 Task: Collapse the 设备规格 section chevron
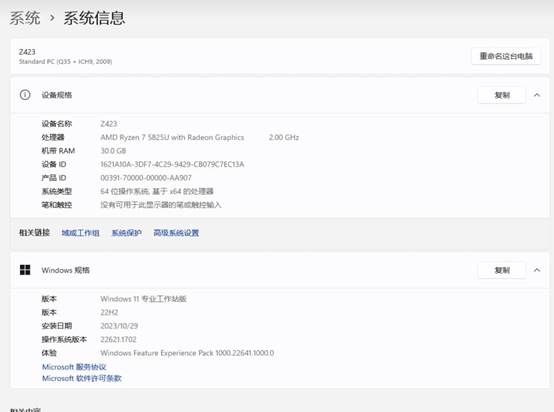click(x=537, y=95)
